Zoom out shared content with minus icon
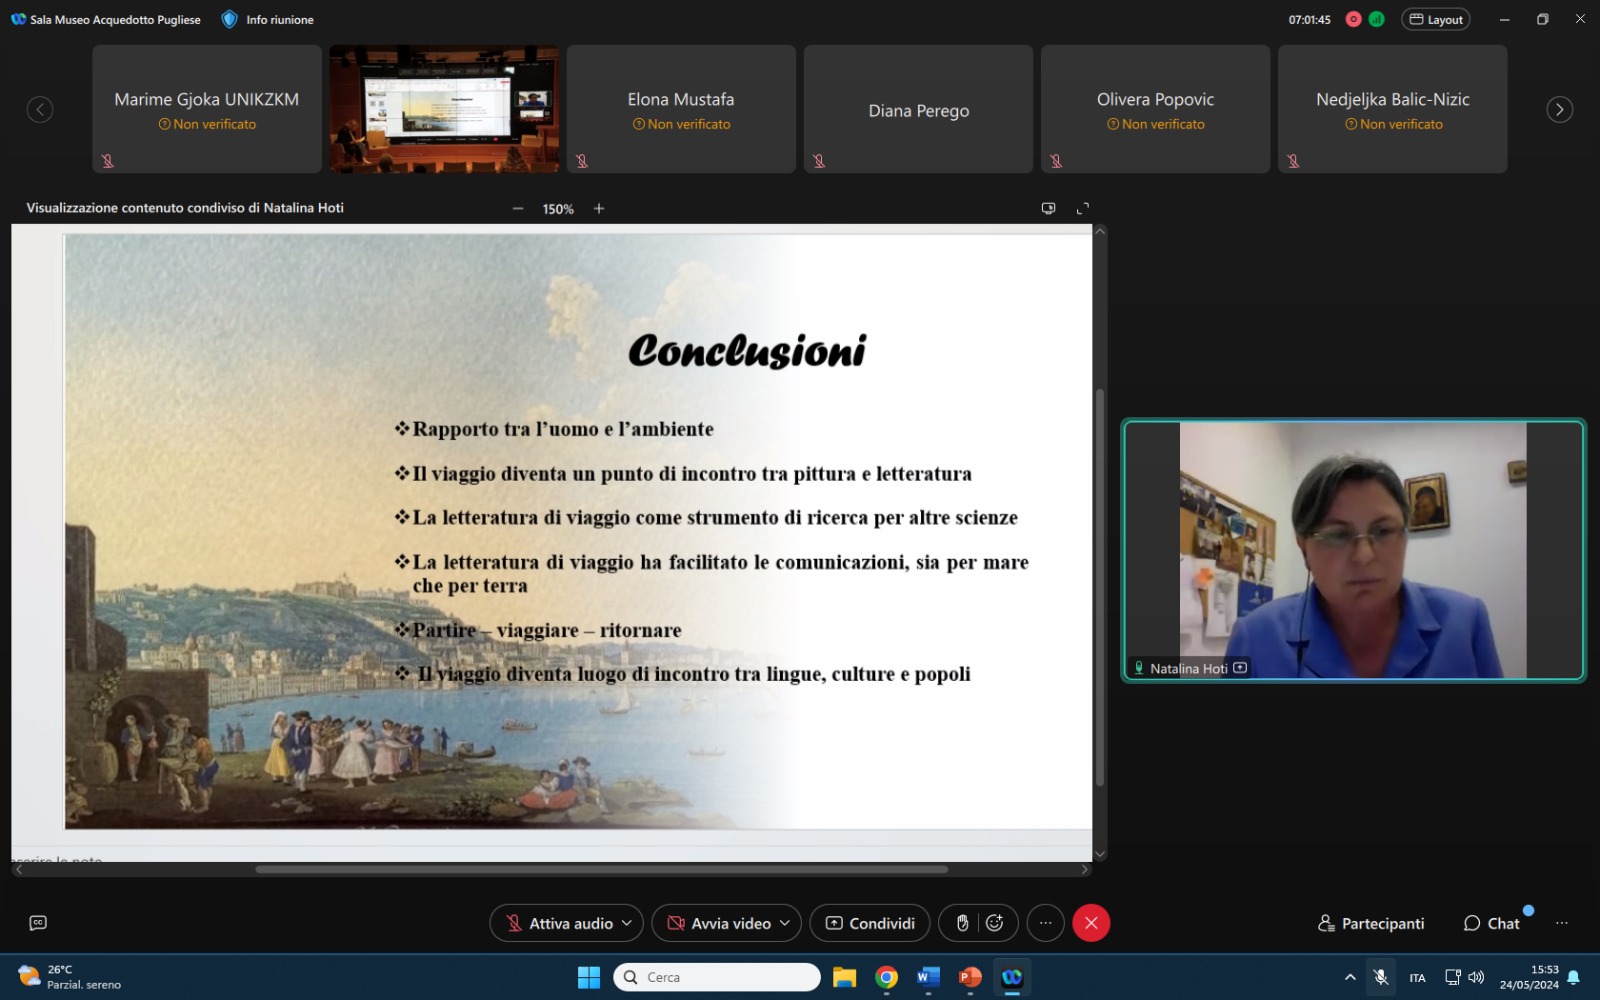 click(518, 209)
